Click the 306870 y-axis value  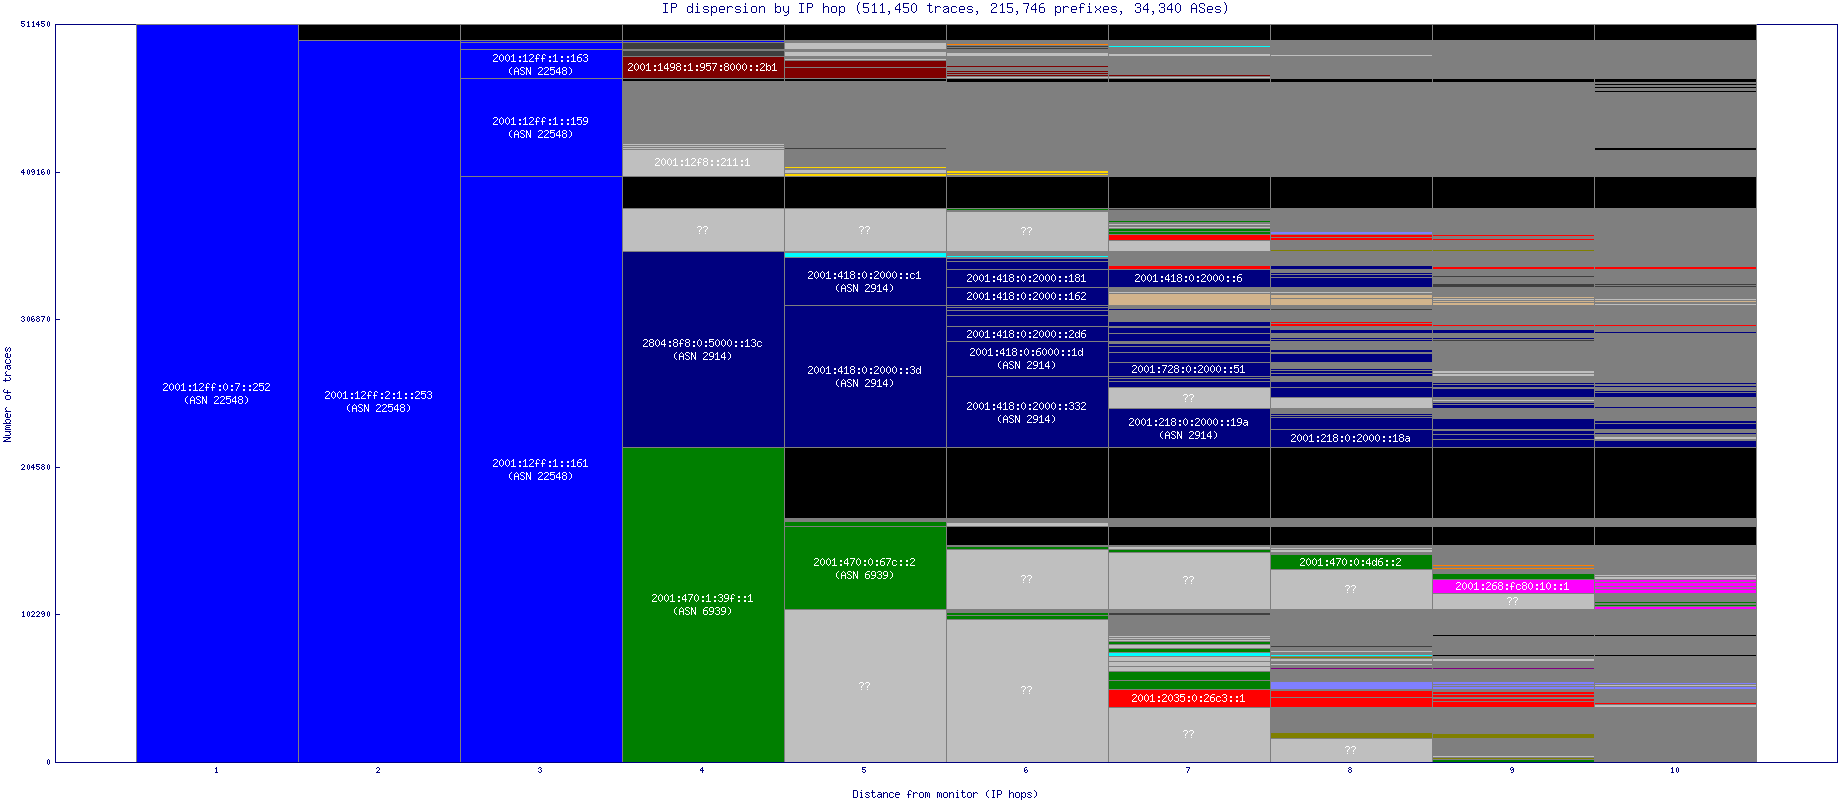[x=35, y=319]
